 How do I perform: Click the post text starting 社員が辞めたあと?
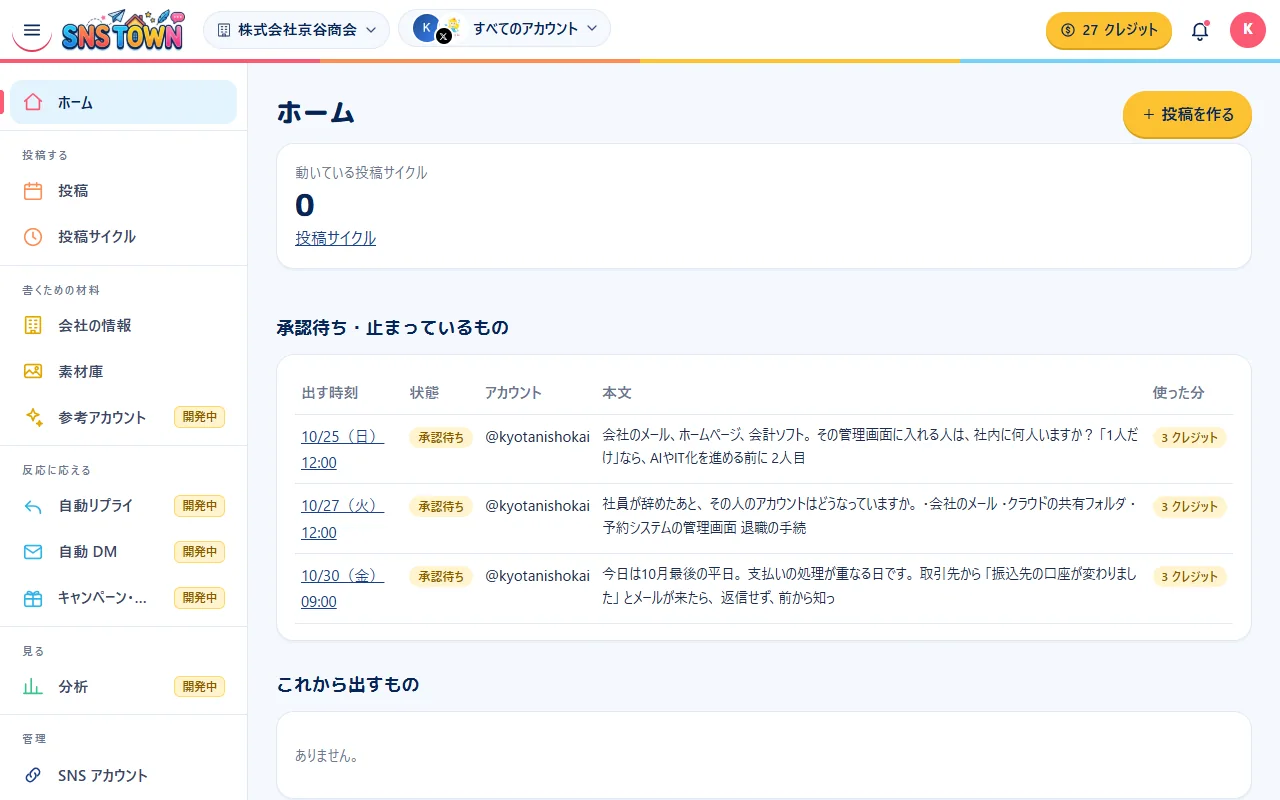coord(870,516)
